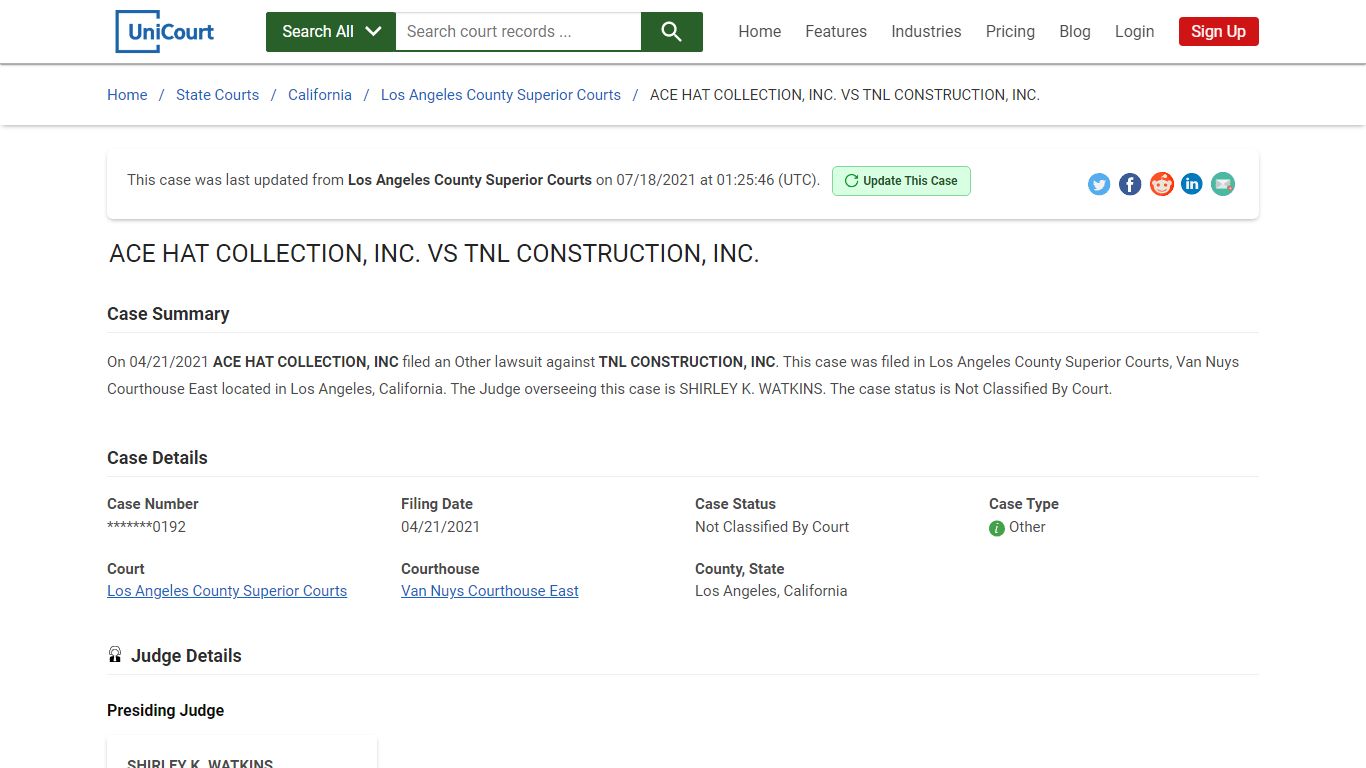Click the Presiding Judge label
This screenshot has height=768, width=1366.
tap(165, 711)
